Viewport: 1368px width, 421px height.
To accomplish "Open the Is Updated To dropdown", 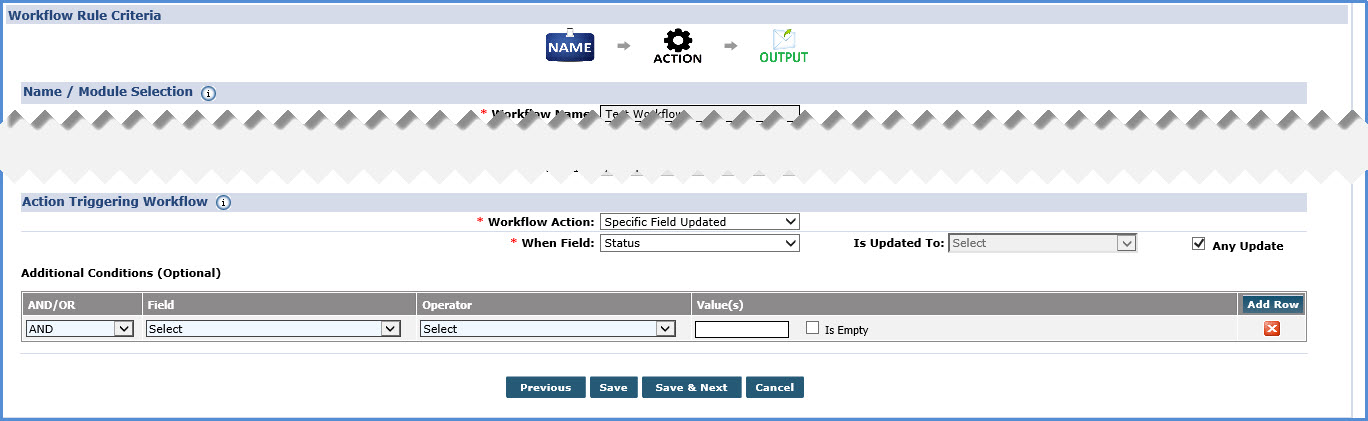I will tap(1043, 243).
